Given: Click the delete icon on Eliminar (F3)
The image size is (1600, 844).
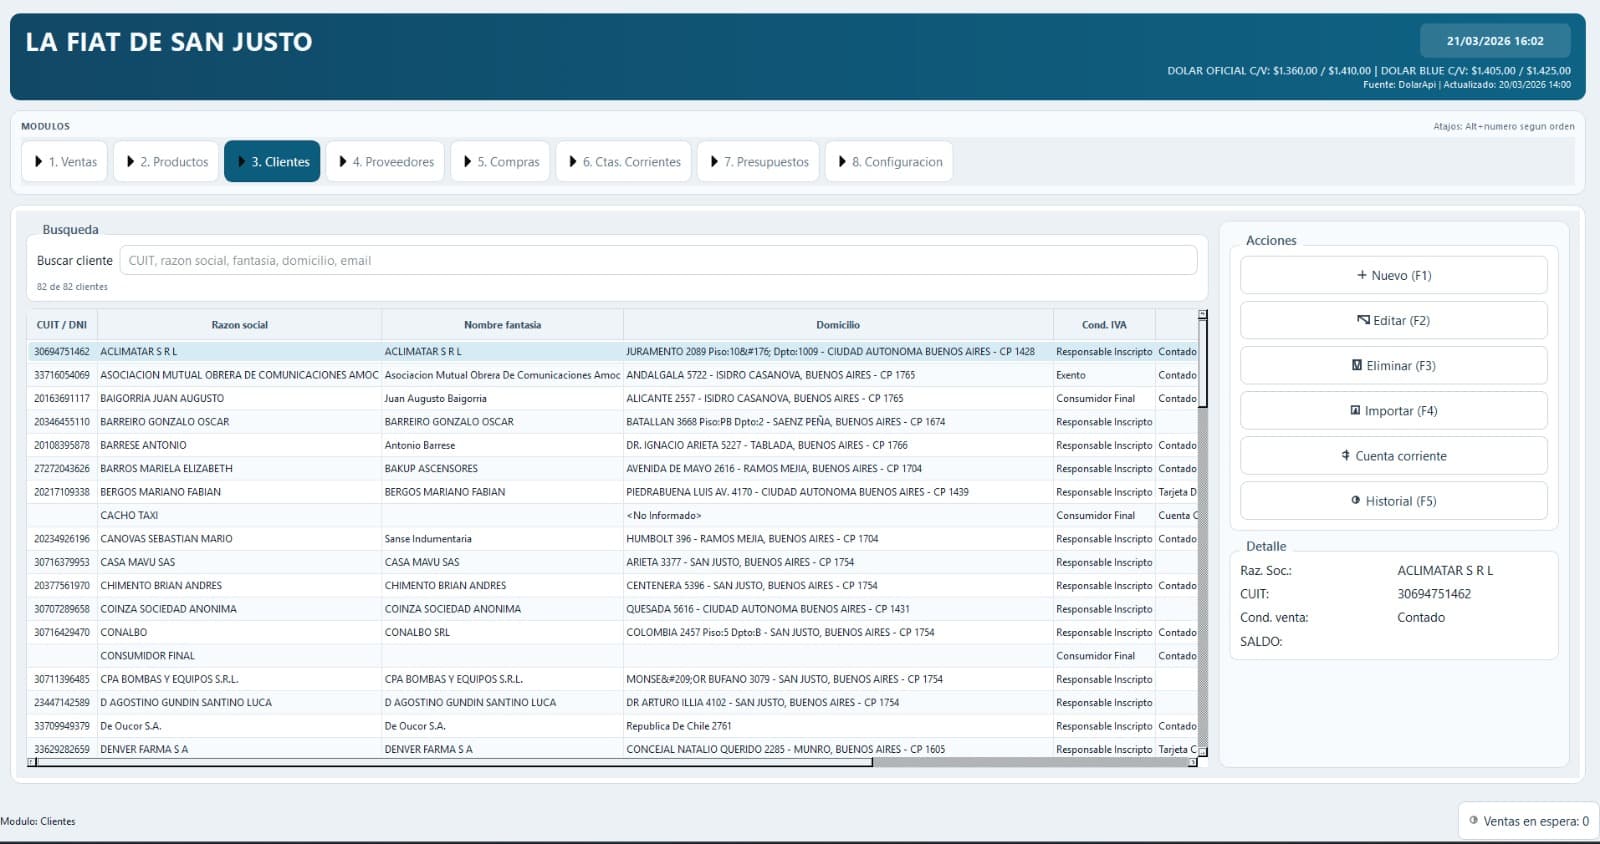Looking at the screenshot, I should (1357, 365).
